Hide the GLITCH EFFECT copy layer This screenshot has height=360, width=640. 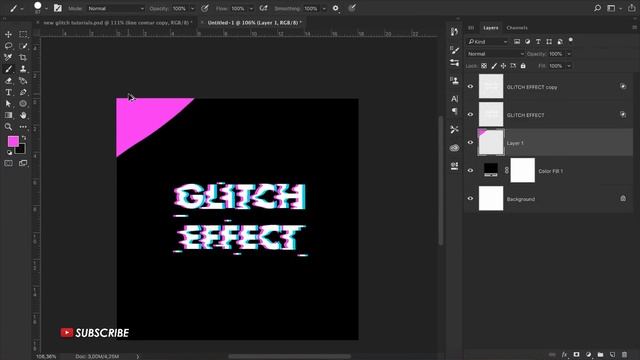click(470, 87)
